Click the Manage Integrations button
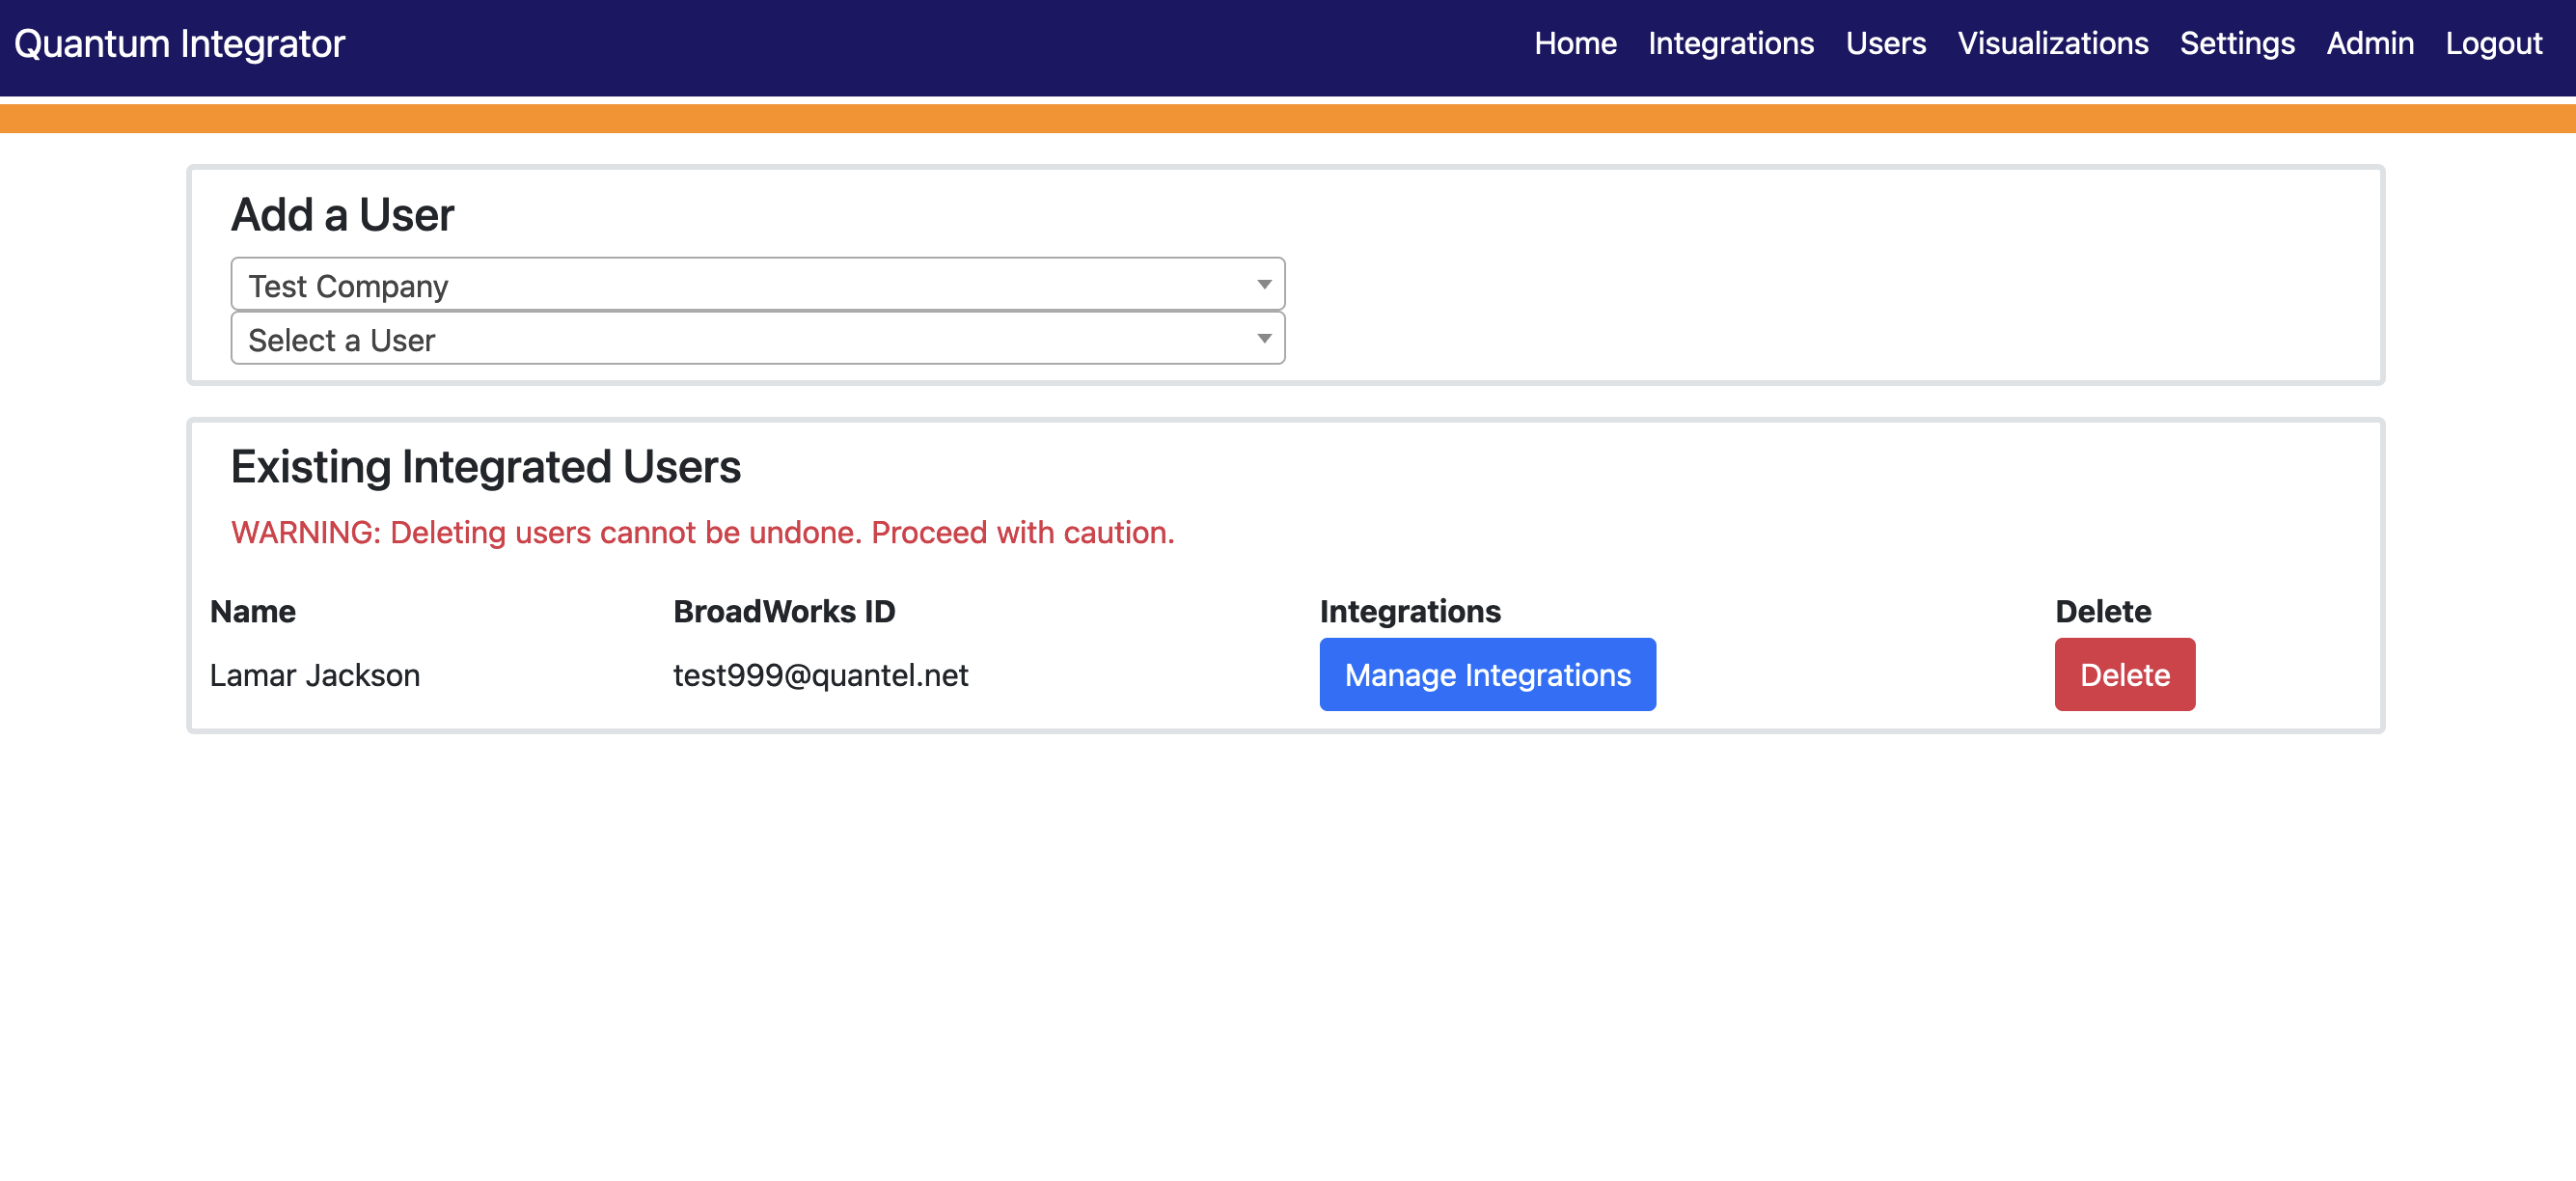The width and height of the screenshot is (2576, 1181). click(1486, 675)
